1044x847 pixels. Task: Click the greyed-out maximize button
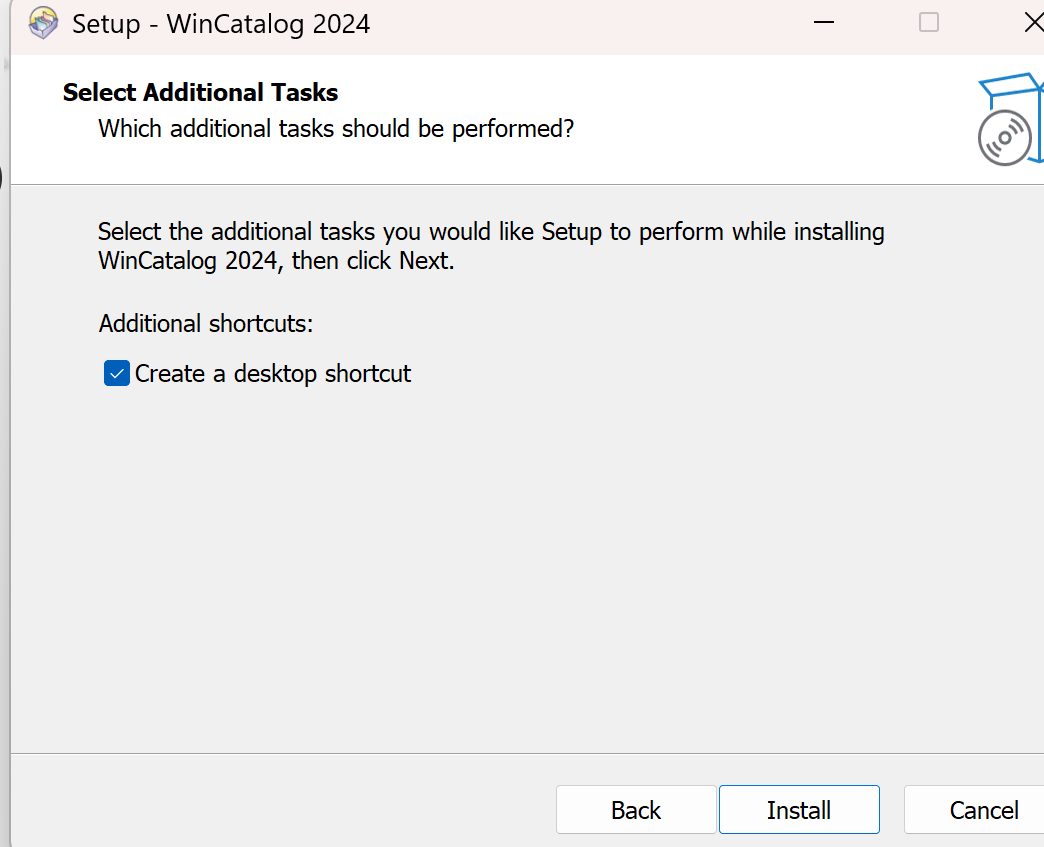pyautogui.click(x=929, y=23)
